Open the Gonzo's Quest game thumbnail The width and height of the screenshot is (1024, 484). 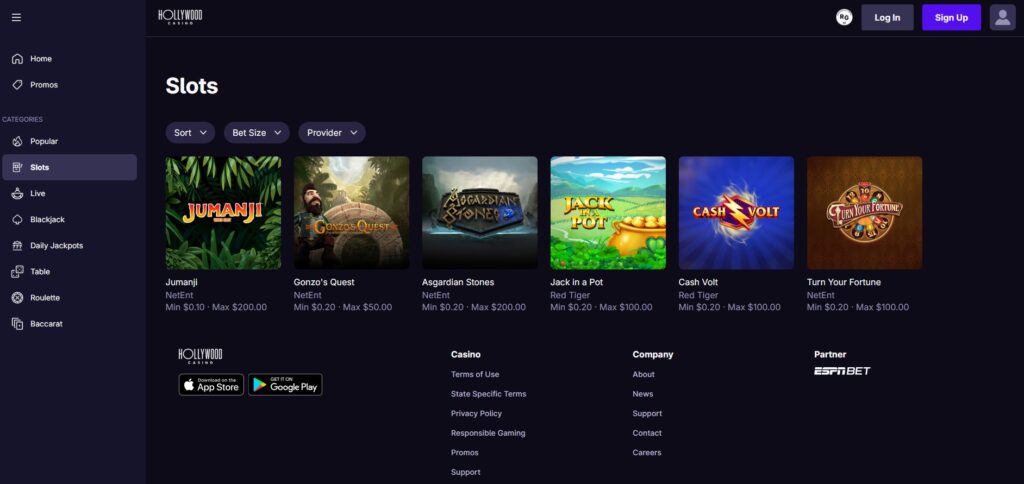tap(351, 213)
